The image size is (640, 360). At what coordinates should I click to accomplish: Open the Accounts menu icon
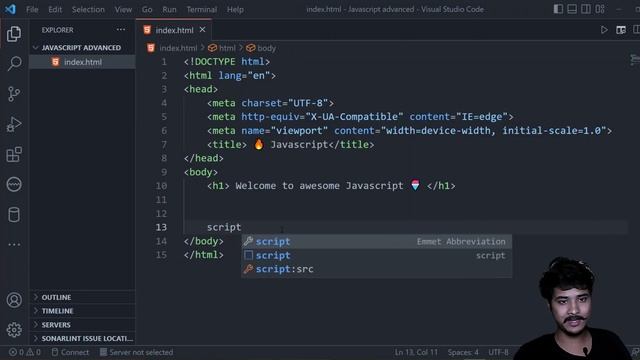(x=14, y=300)
